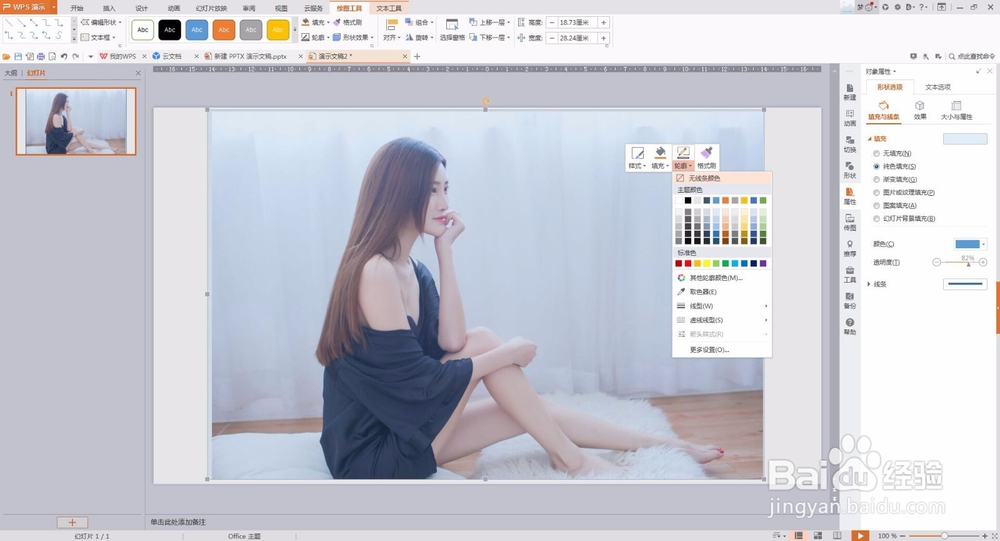Select the 大小与属性 icon in properties panel
Screen dimensions: 1000x541
click(x=956, y=110)
